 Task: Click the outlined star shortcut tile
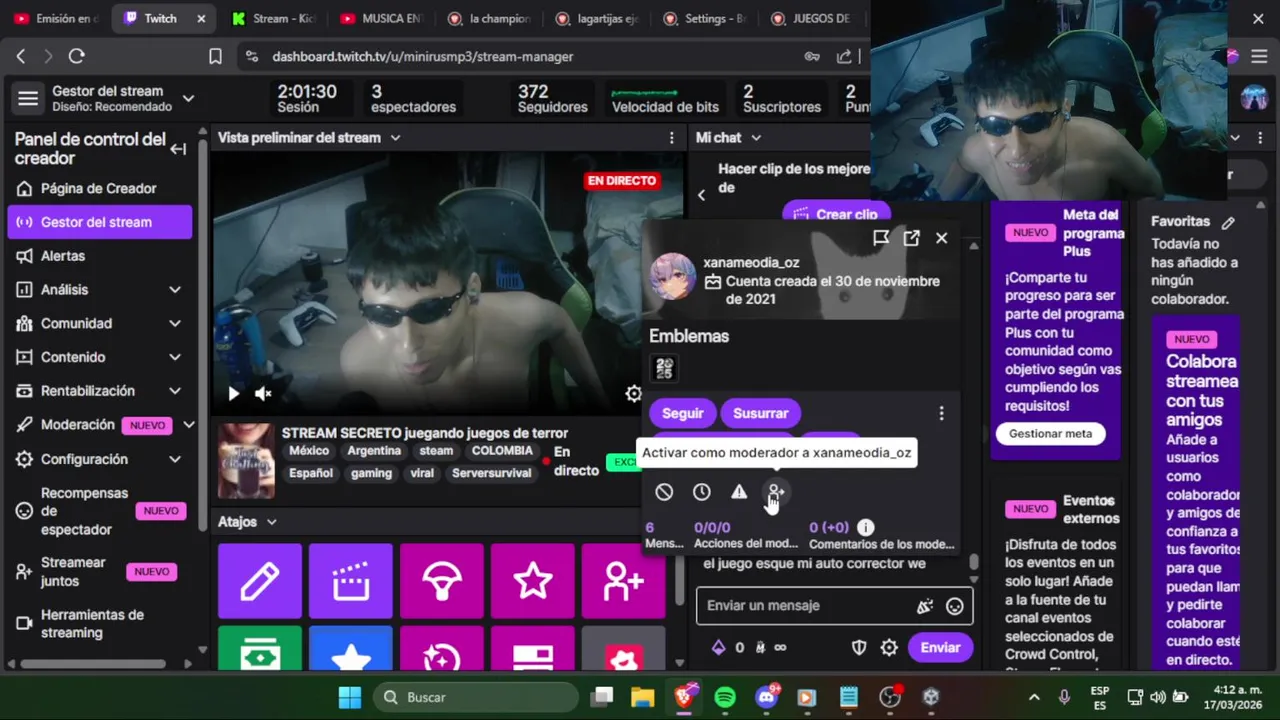coord(533,581)
